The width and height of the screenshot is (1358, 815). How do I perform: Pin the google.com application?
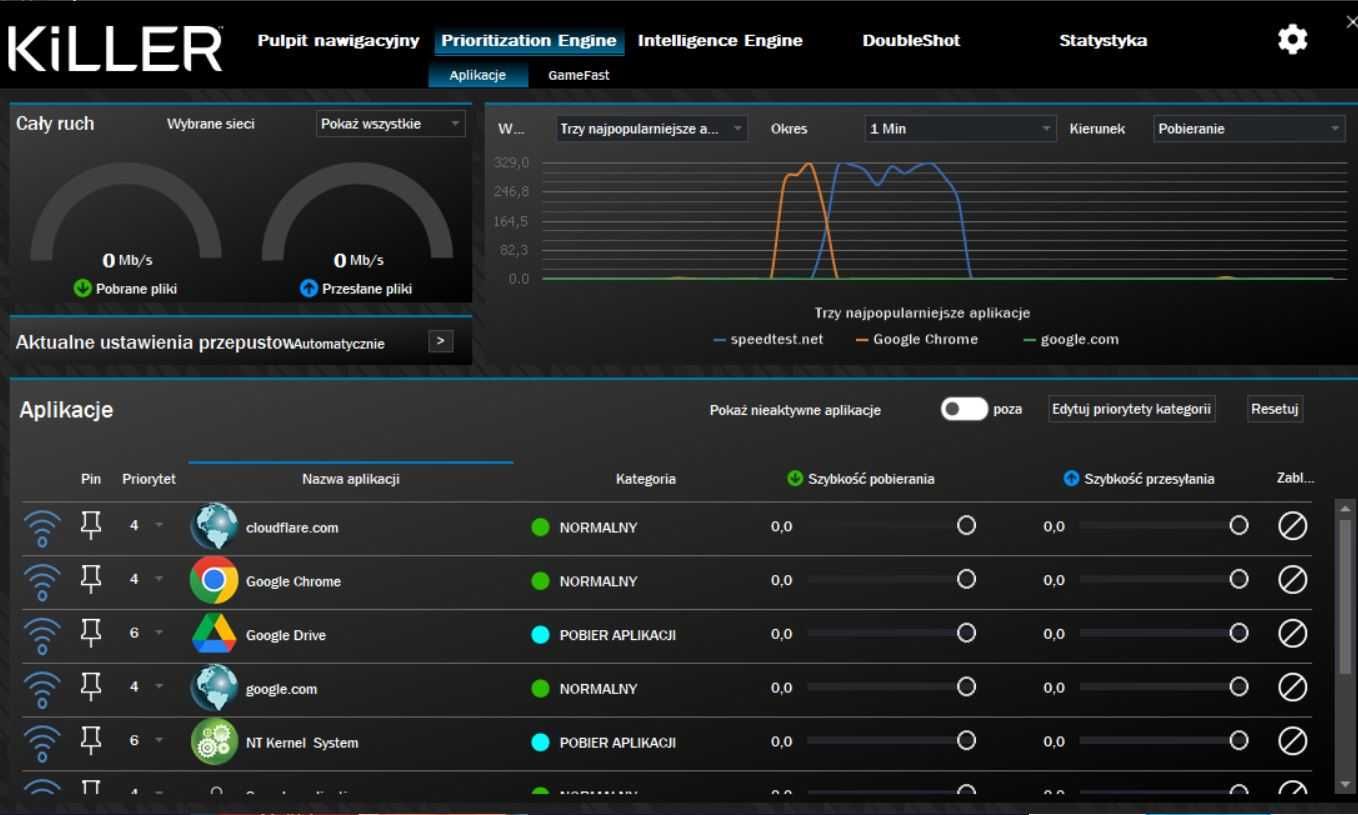coord(91,688)
